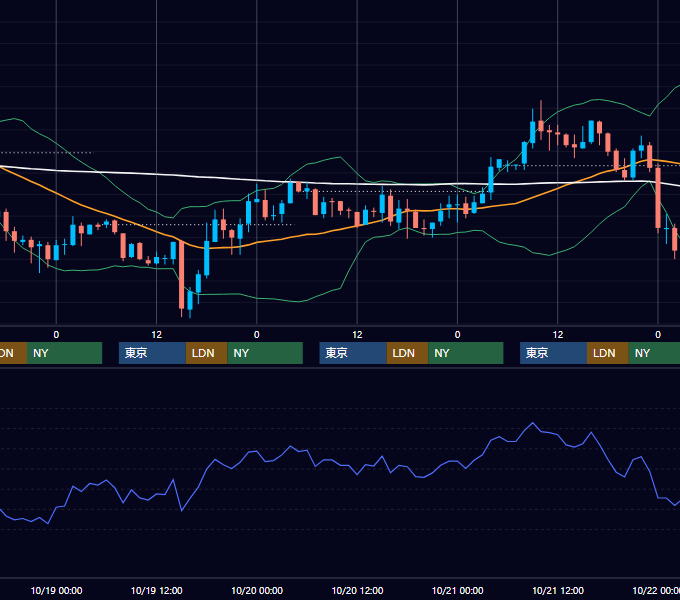Click the LDN session block for 10/21
Image resolution: width=680 pixels, height=600 pixels.
pos(608,353)
